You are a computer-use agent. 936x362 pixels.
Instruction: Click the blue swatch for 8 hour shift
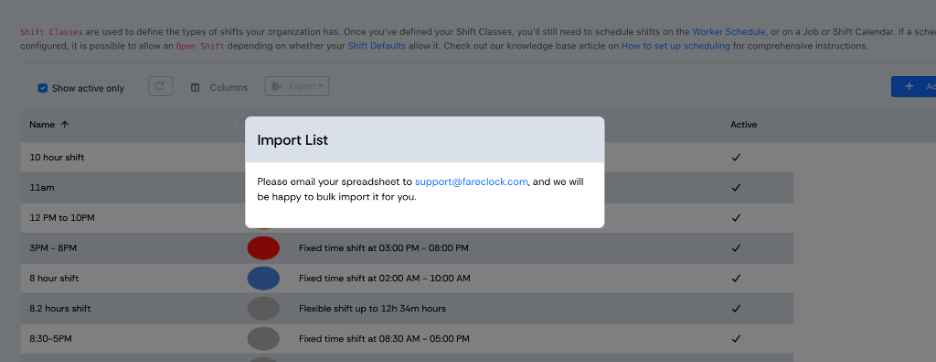coord(263,278)
